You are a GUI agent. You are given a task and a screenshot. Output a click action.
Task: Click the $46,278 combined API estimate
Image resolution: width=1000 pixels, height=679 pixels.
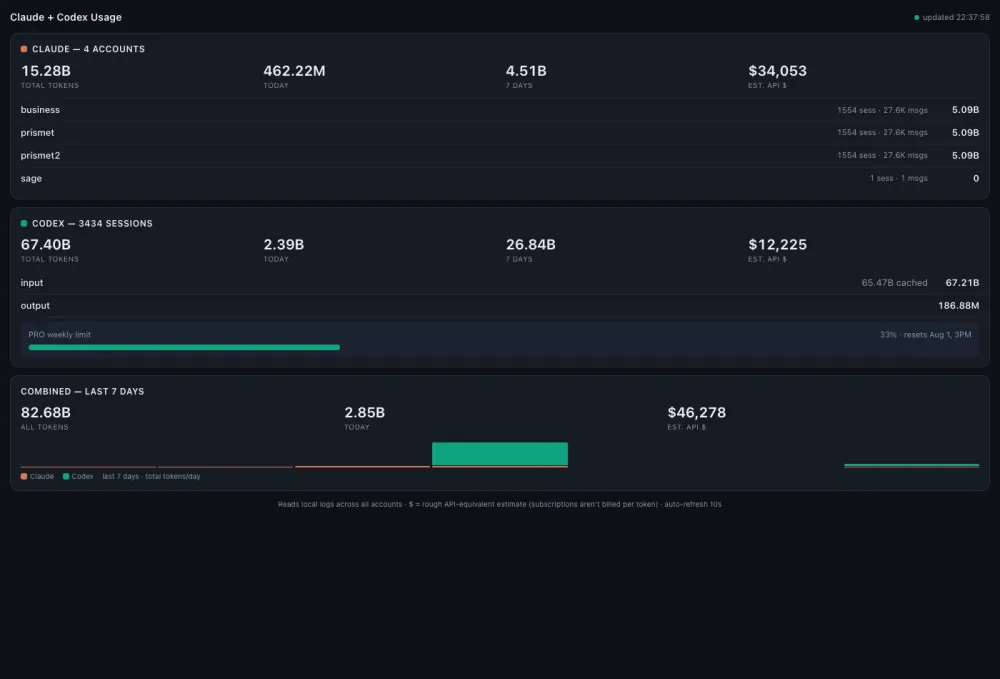click(696, 413)
